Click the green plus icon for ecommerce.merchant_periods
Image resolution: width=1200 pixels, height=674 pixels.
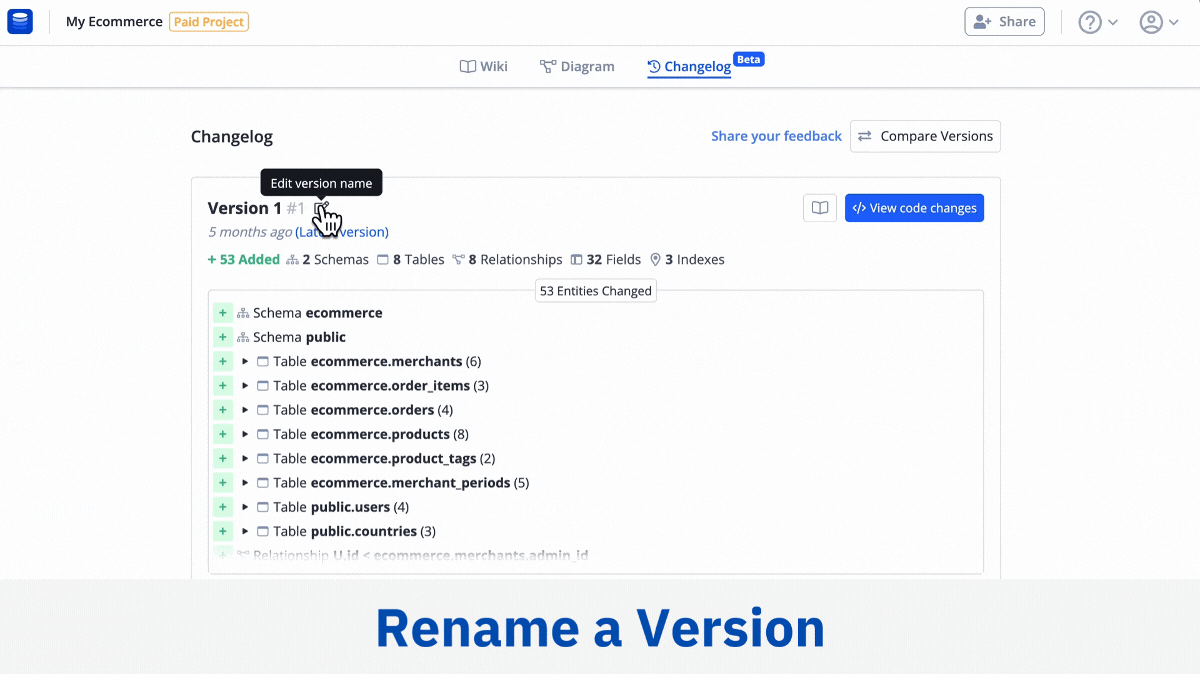pos(223,482)
